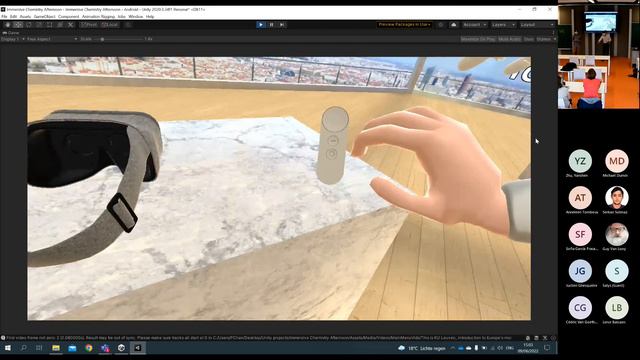The width and height of the screenshot is (640, 360).
Task: Open the Gizmos dropdown arrow
Action: click(555, 39)
